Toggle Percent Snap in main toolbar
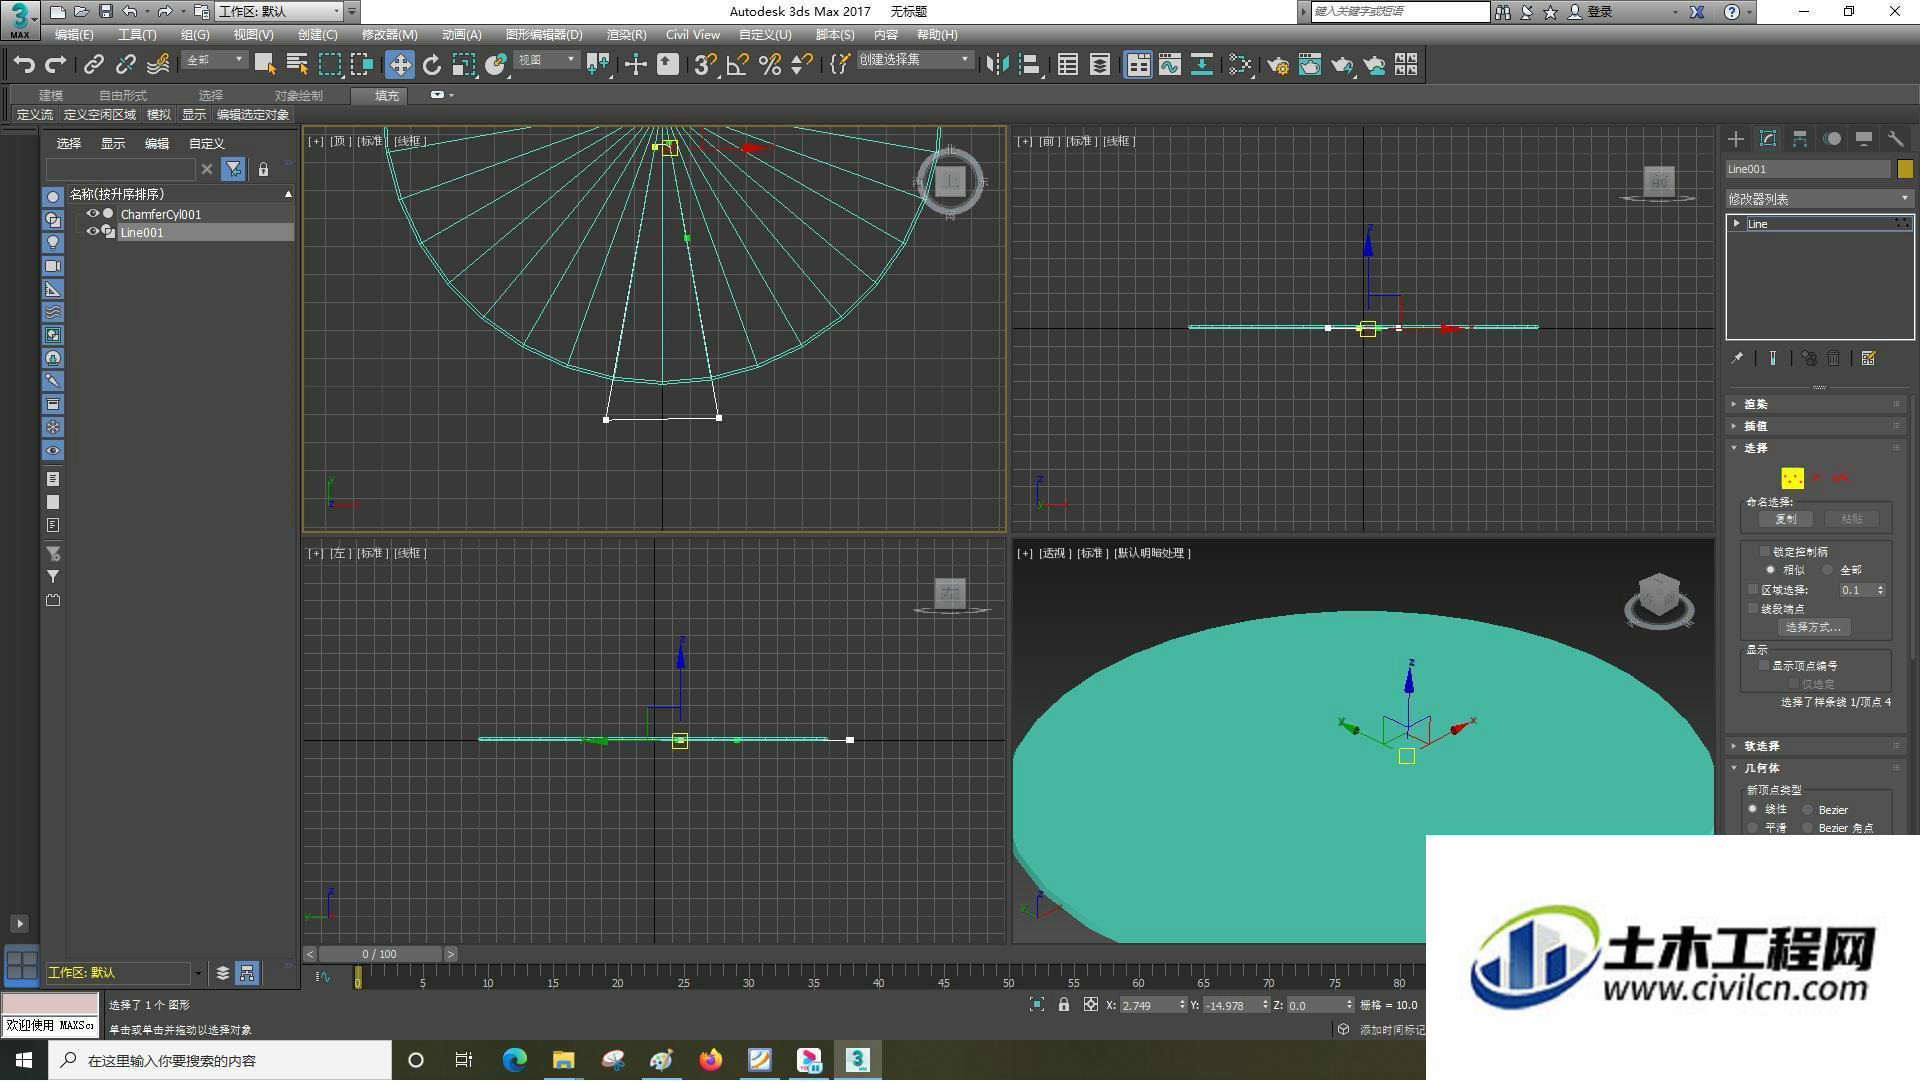Image resolution: width=1920 pixels, height=1082 pixels. (770, 65)
